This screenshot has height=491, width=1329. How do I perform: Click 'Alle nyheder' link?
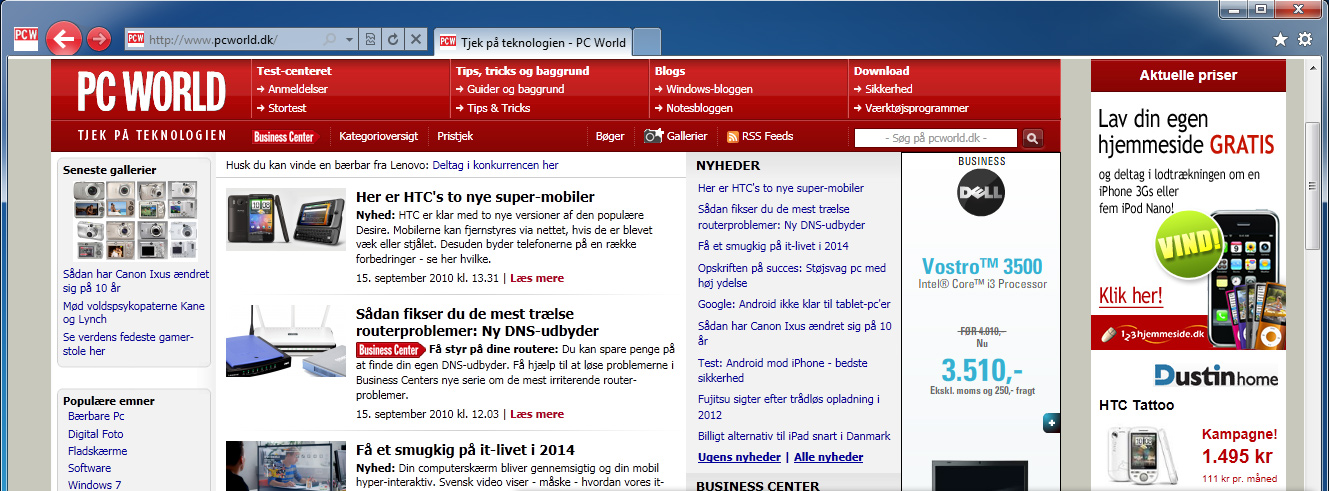pyautogui.click(x=828, y=457)
